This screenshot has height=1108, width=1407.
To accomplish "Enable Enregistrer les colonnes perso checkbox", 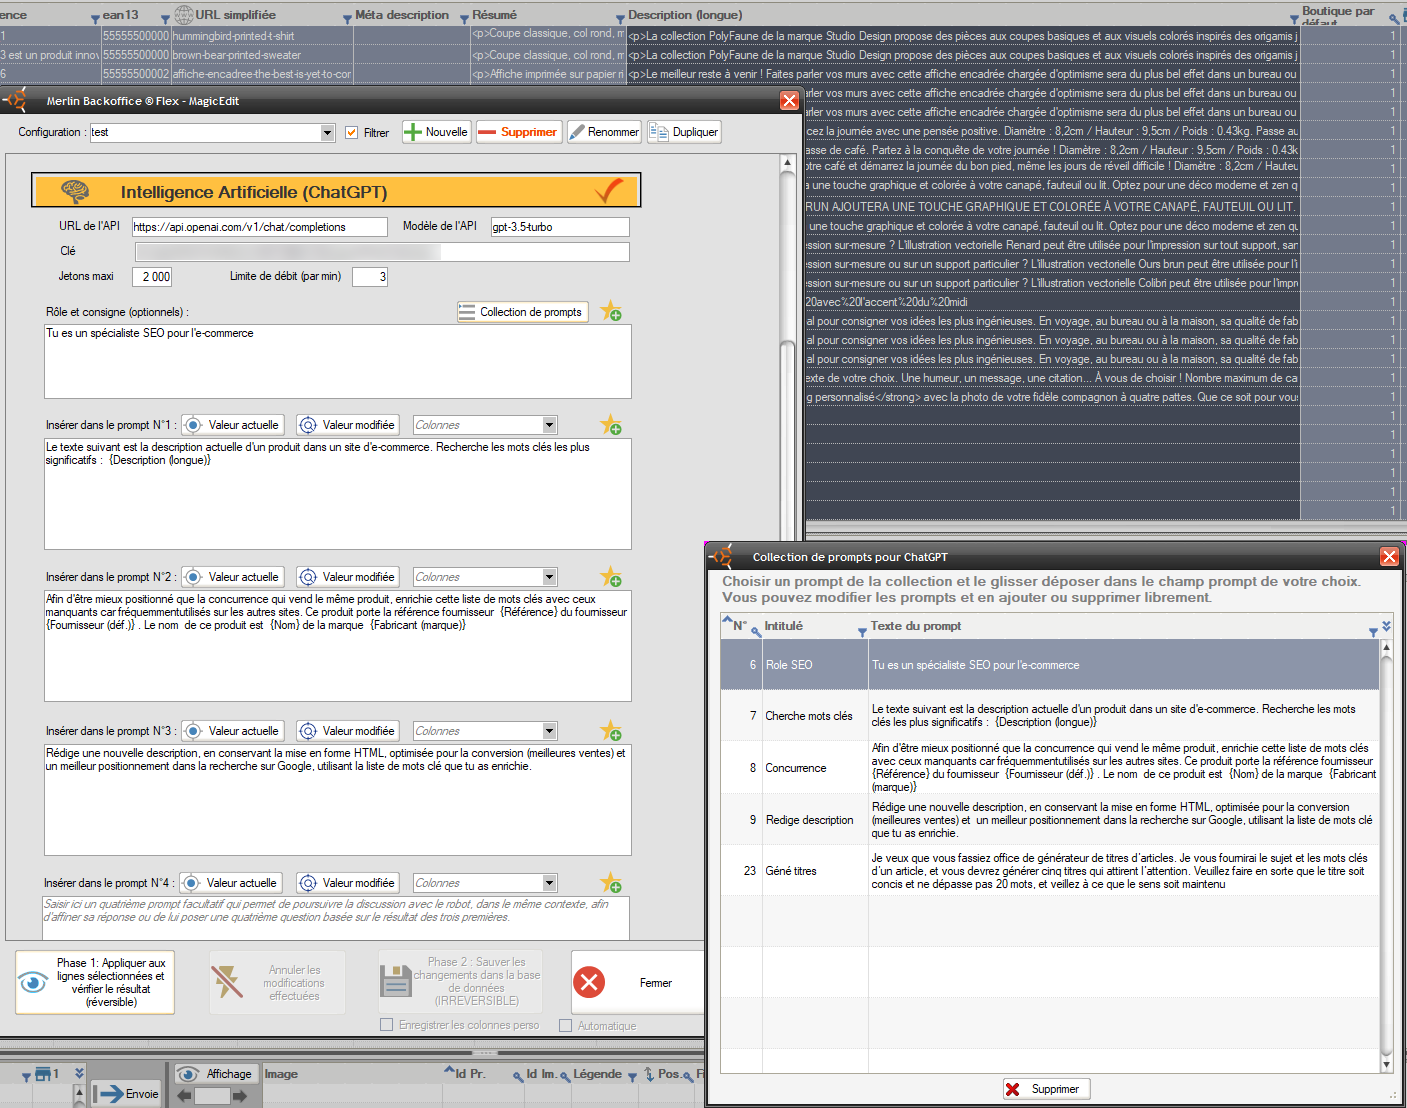I will (x=387, y=1025).
